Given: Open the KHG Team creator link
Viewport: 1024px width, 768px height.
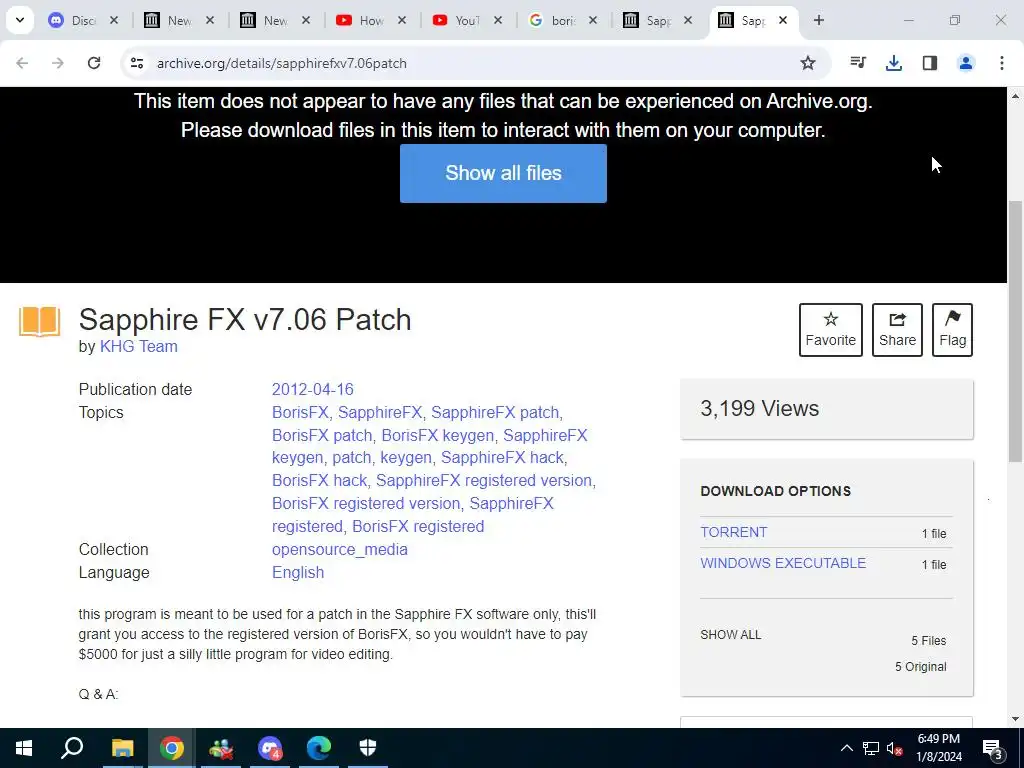Looking at the screenshot, I should point(138,346).
